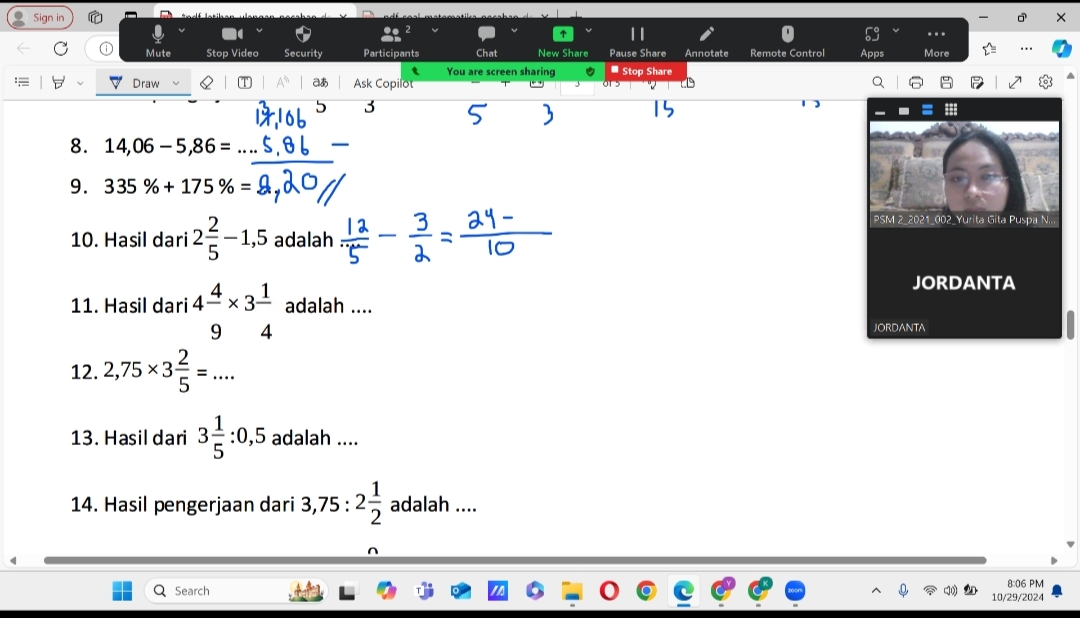
Task: Click the vertical scrollbar thumb
Action: [1070, 325]
